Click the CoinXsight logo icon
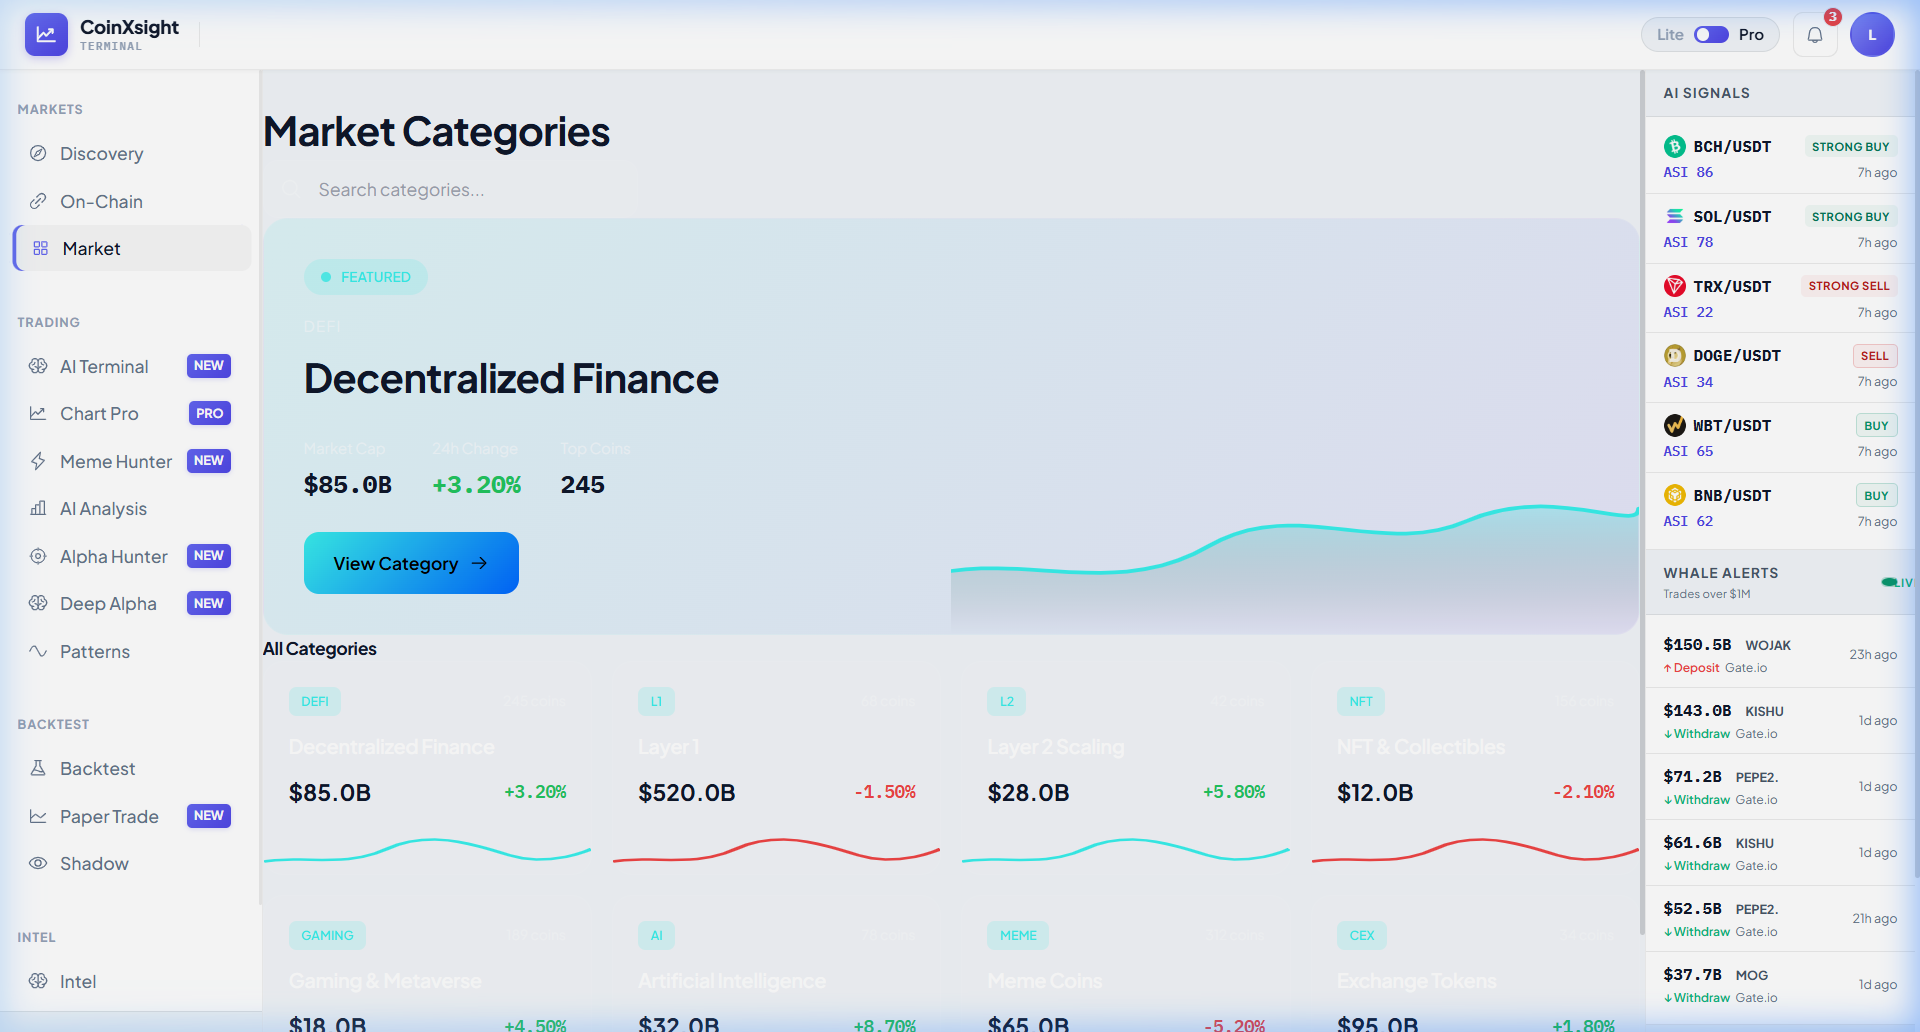Viewport: 1920px width, 1032px height. pos(46,34)
